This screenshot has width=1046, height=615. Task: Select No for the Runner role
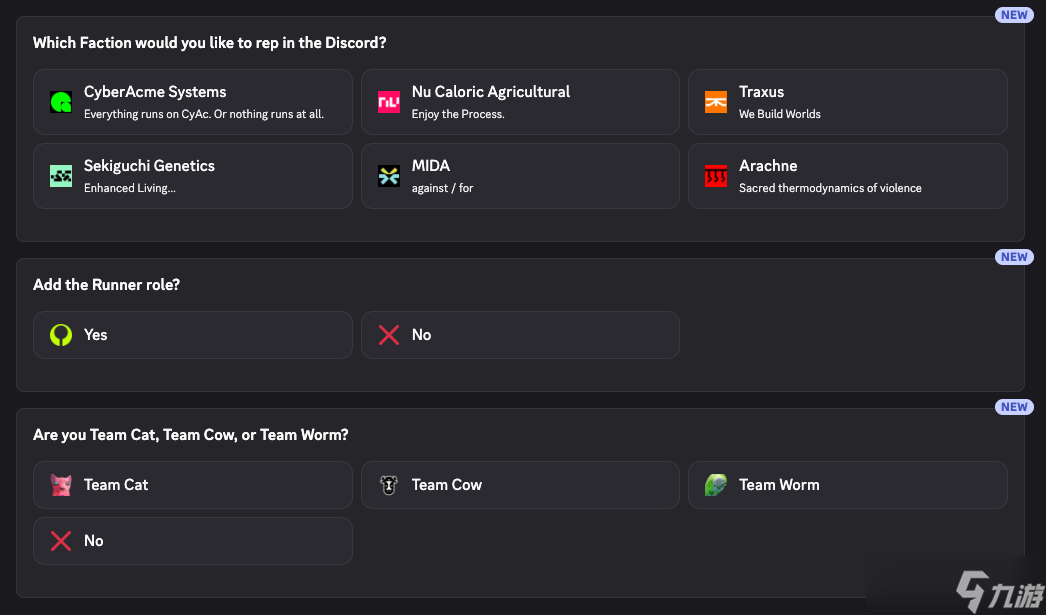click(520, 335)
